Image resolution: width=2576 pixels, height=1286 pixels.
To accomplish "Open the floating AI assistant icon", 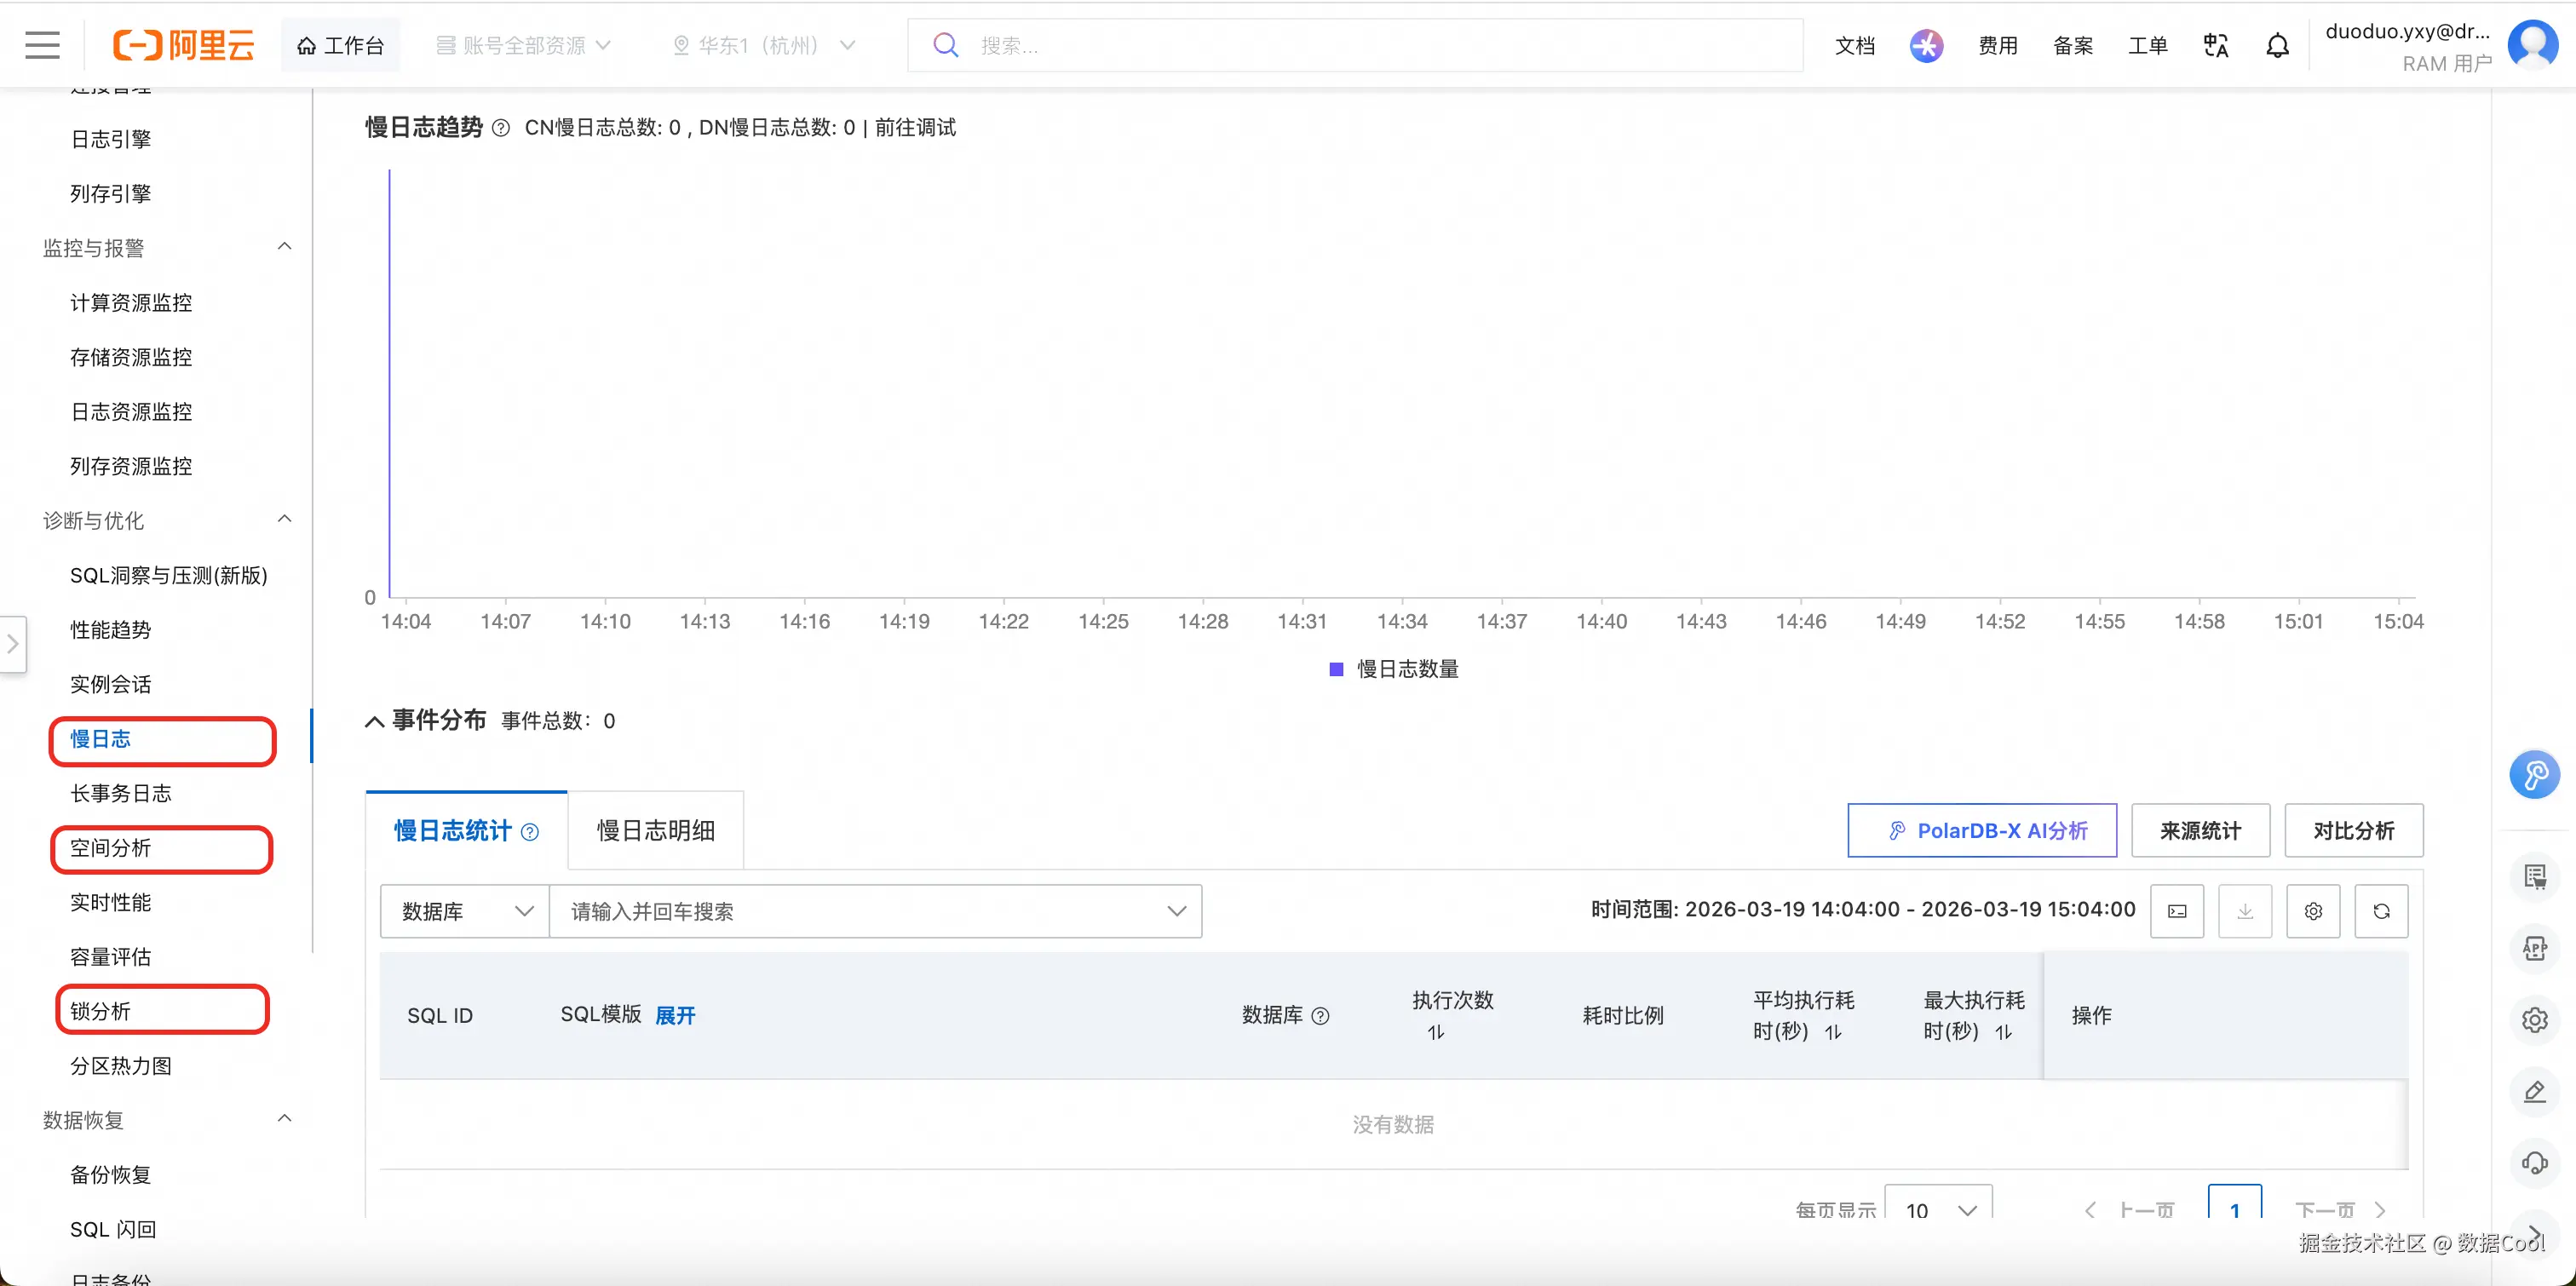I will coord(2534,775).
